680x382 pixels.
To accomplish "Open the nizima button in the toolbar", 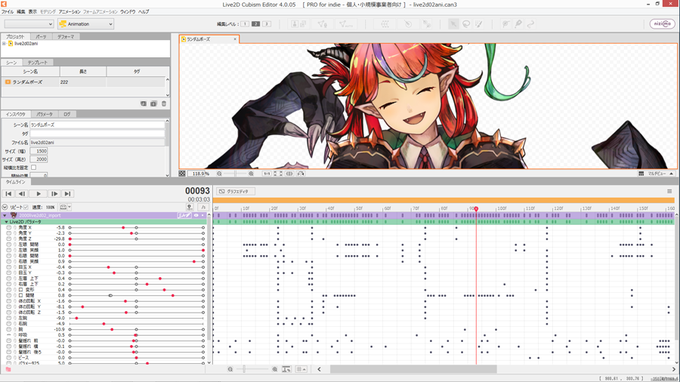I will click(662, 24).
